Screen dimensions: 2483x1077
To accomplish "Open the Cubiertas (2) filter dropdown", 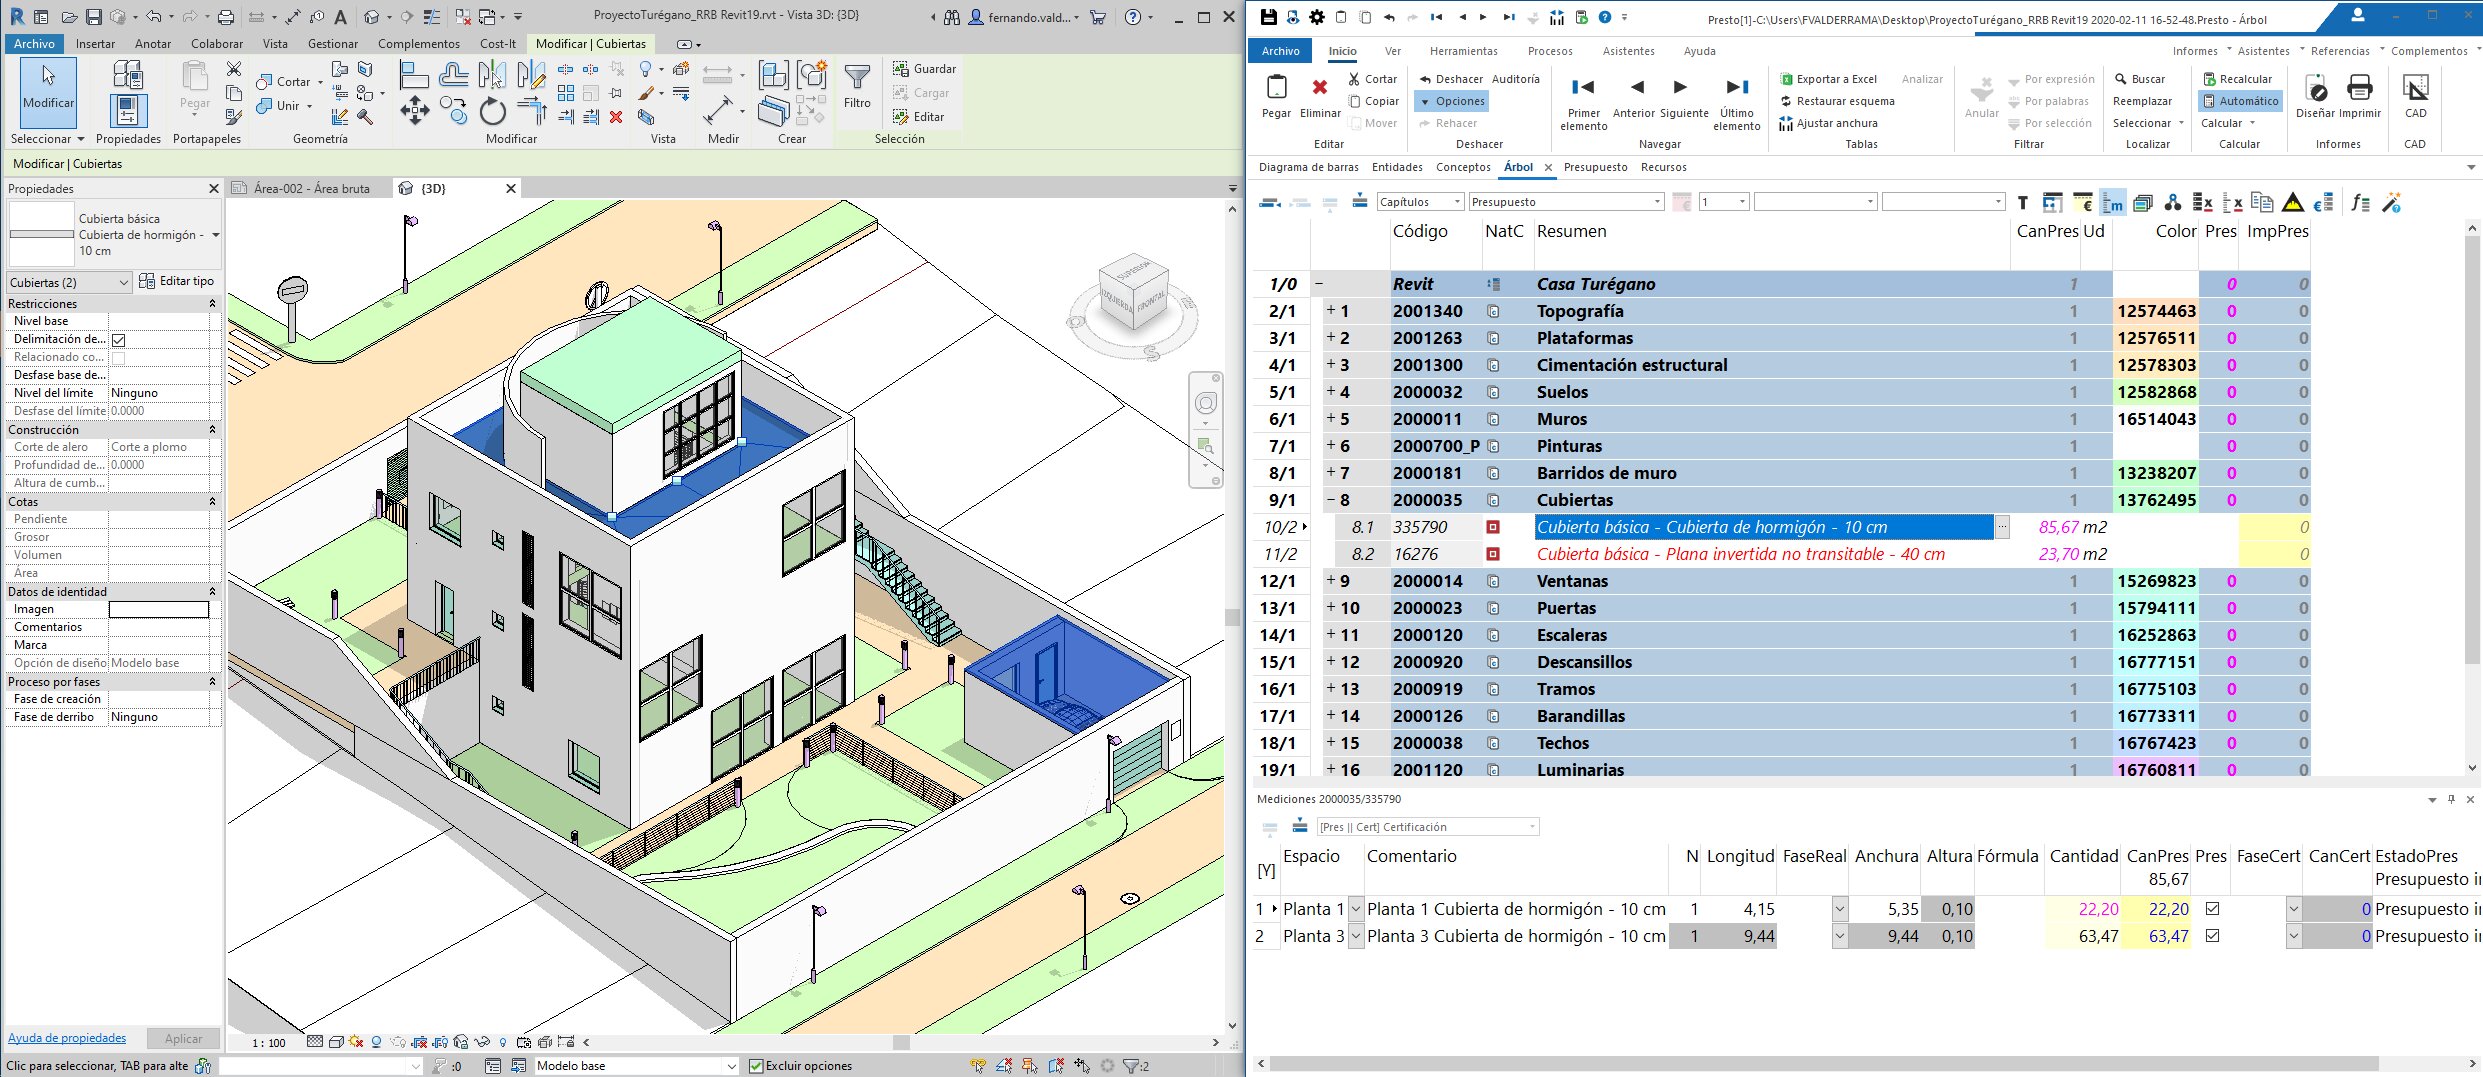I will pyautogui.click(x=123, y=283).
